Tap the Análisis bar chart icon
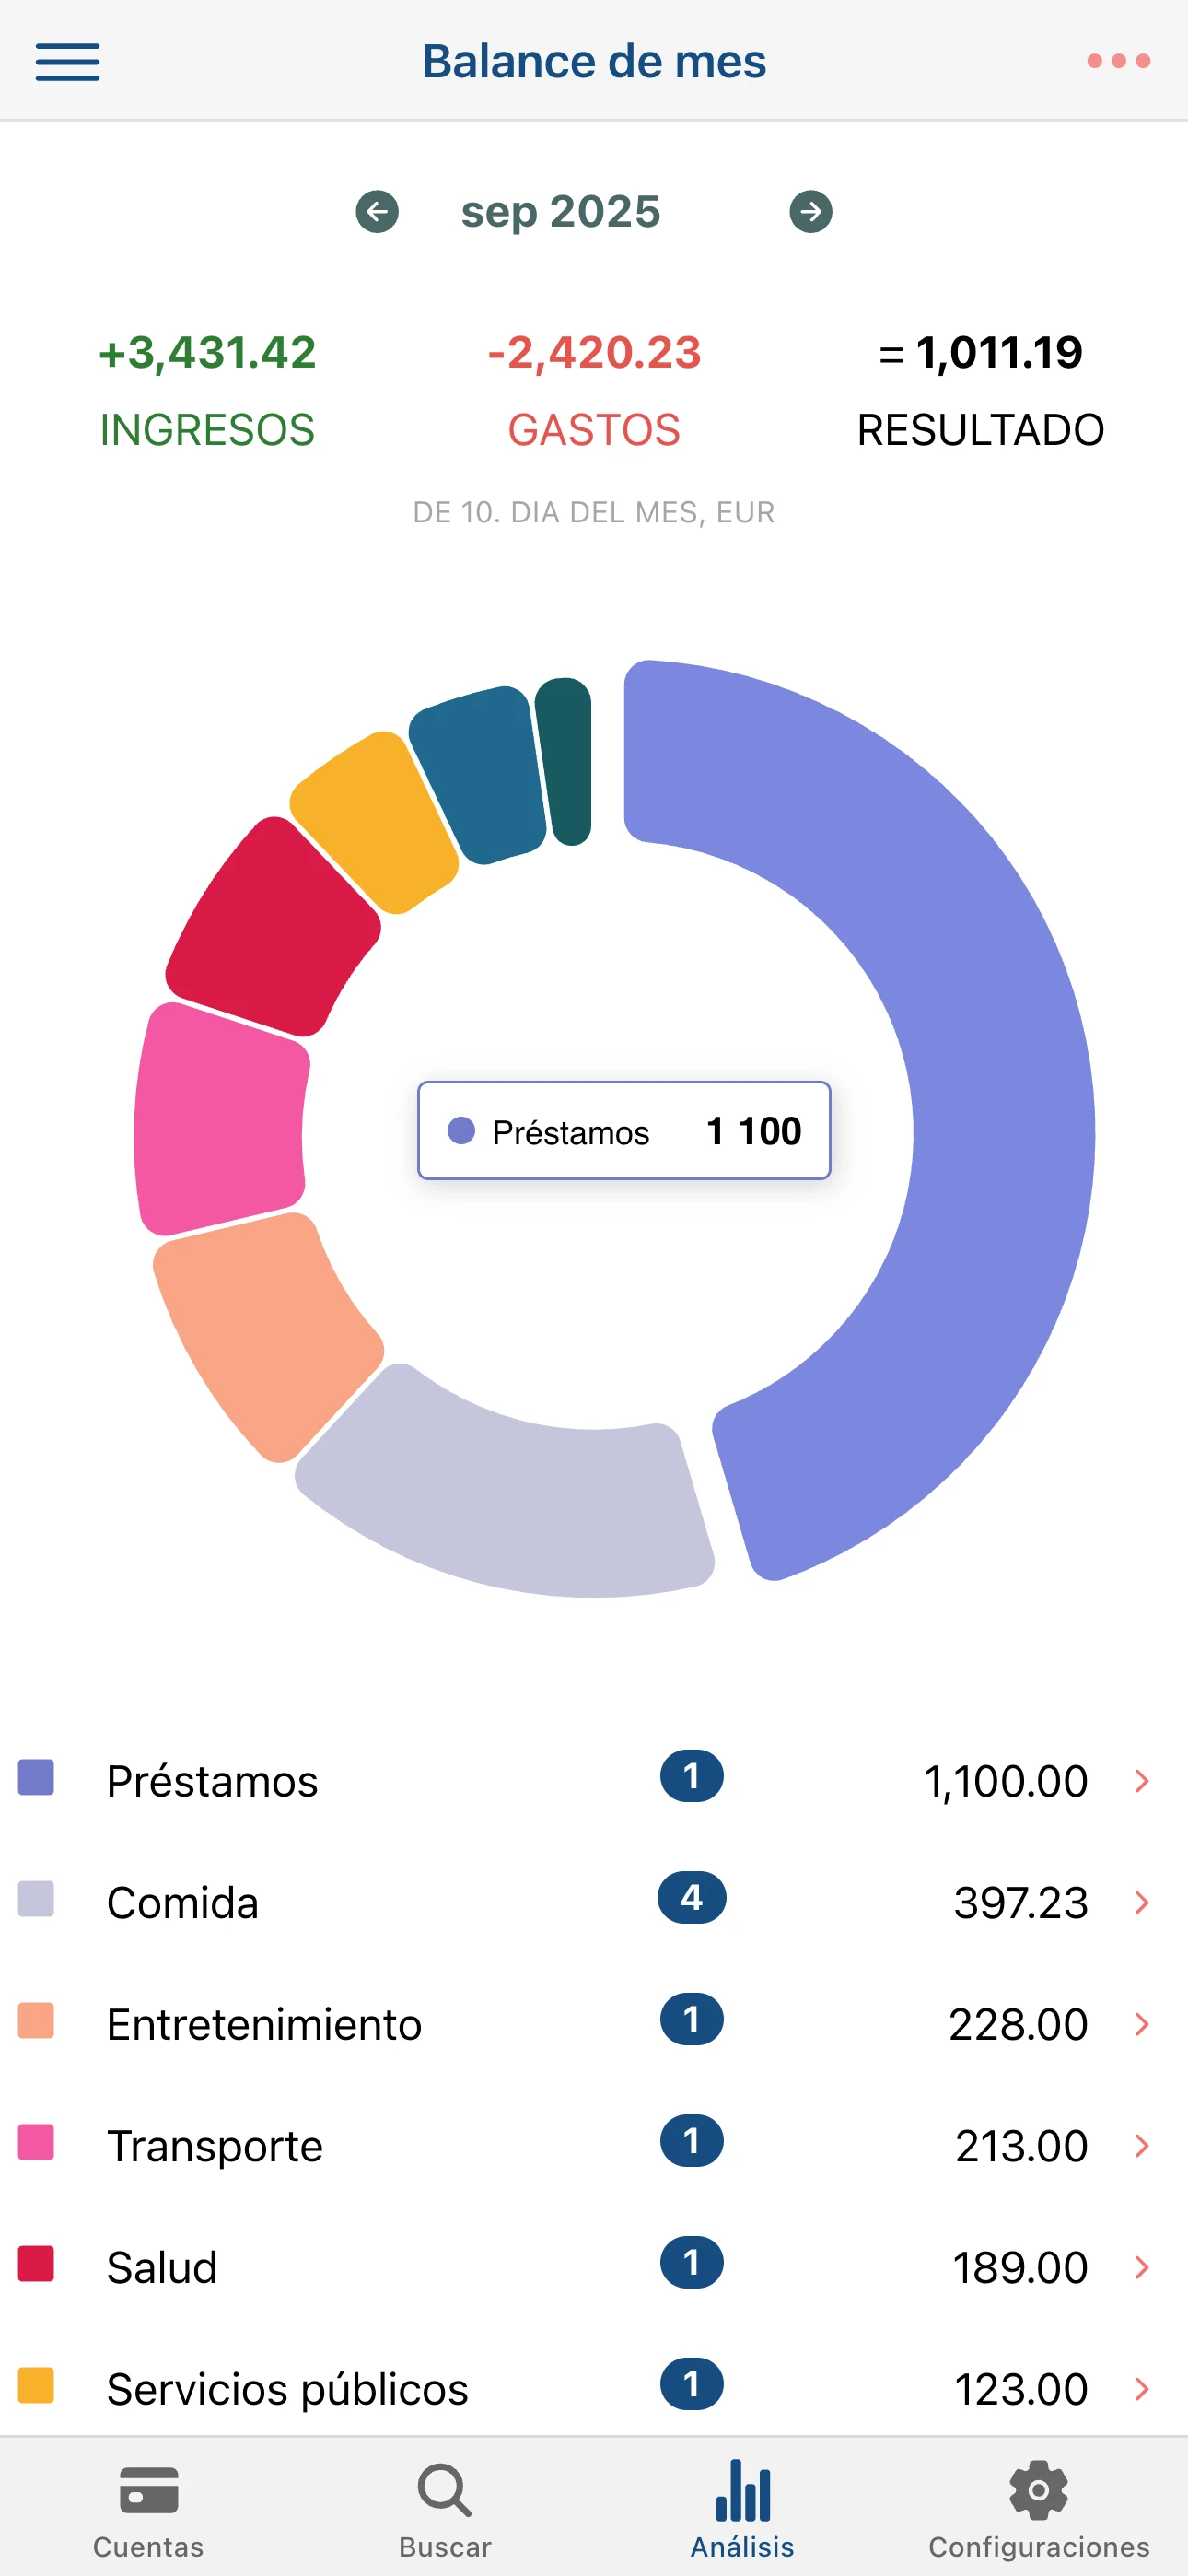Screen dimensions: 1188x2576 click(742, 2492)
